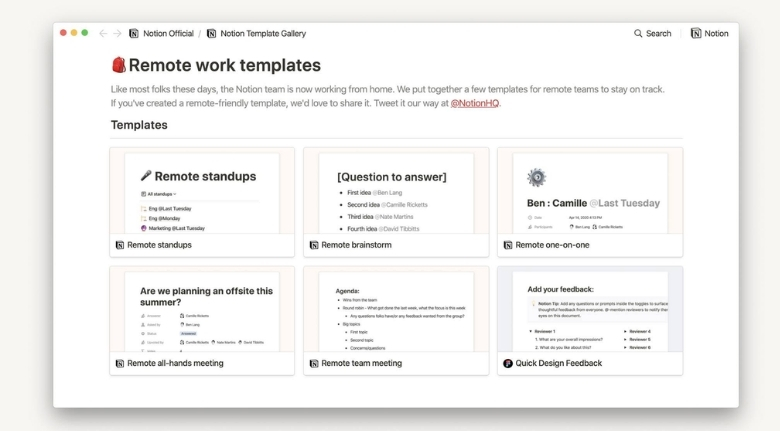Click the back navigation arrow

103,33
